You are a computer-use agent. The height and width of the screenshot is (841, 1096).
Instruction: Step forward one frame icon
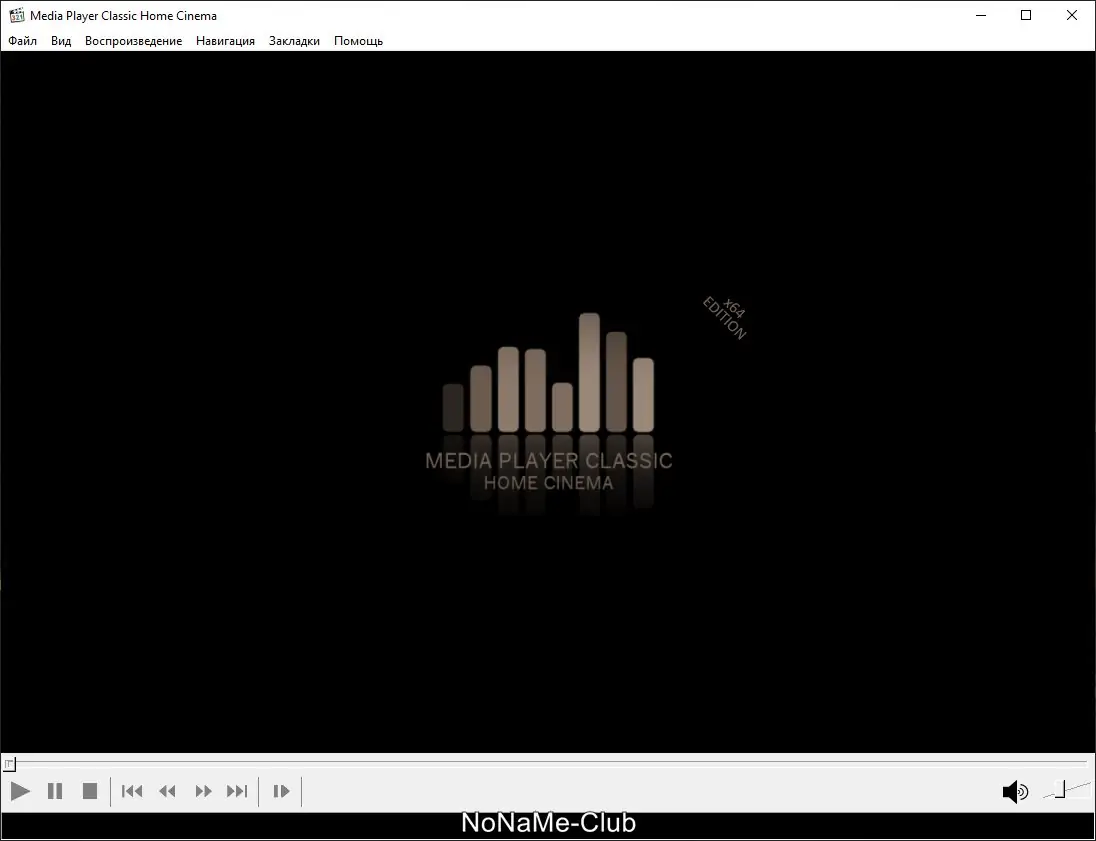(x=281, y=791)
